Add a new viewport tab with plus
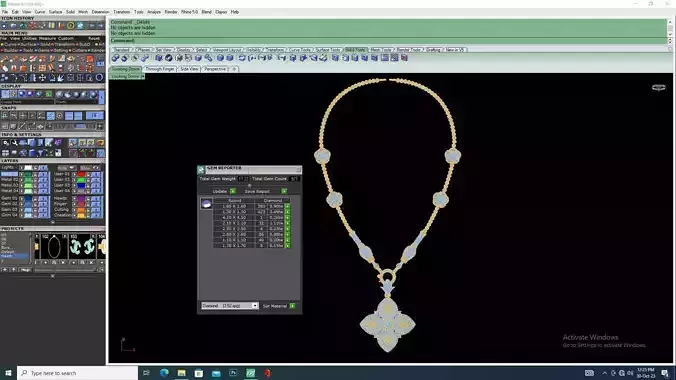Image resolution: width=676 pixels, height=380 pixels. tap(234, 69)
